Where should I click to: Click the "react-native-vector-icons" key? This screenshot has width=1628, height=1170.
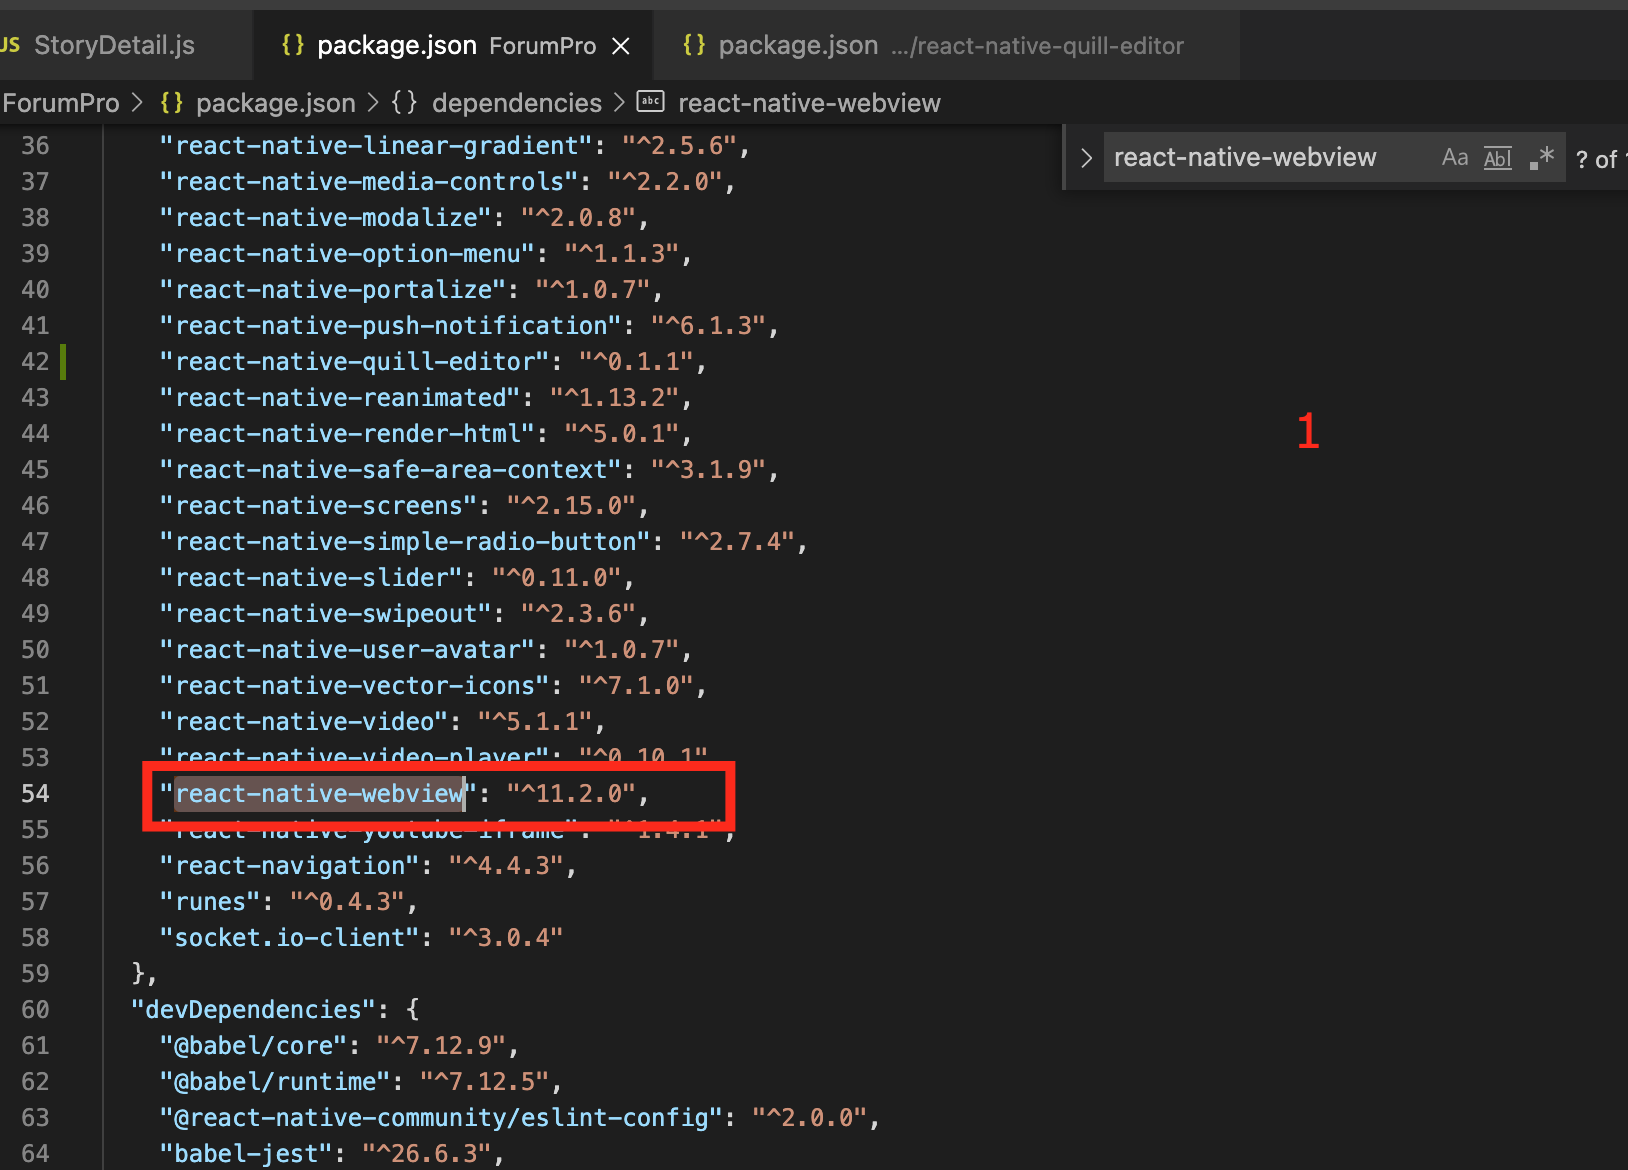tap(355, 685)
